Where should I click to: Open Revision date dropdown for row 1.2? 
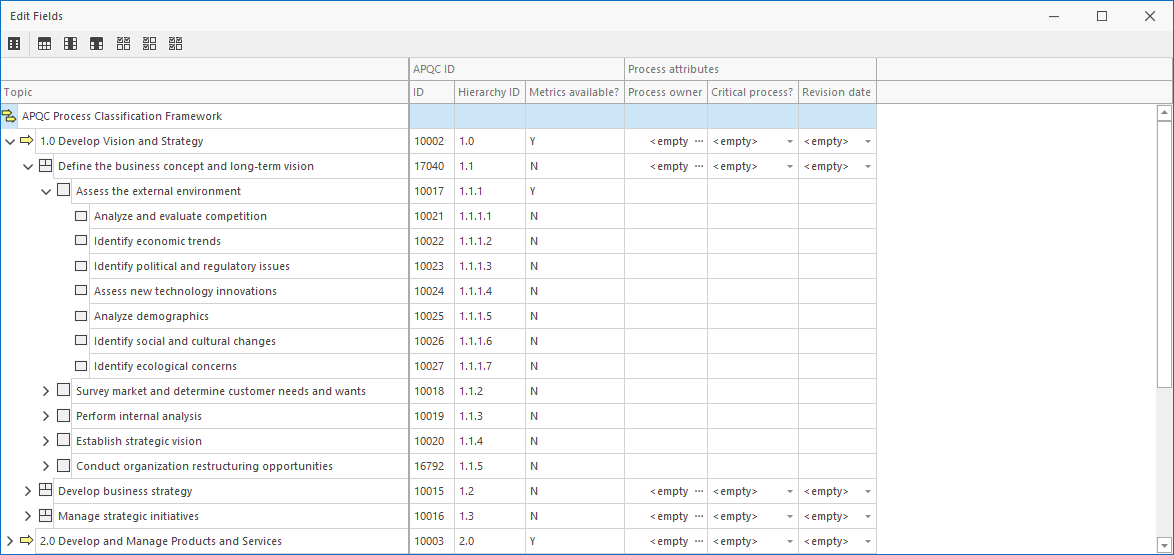click(867, 491)
